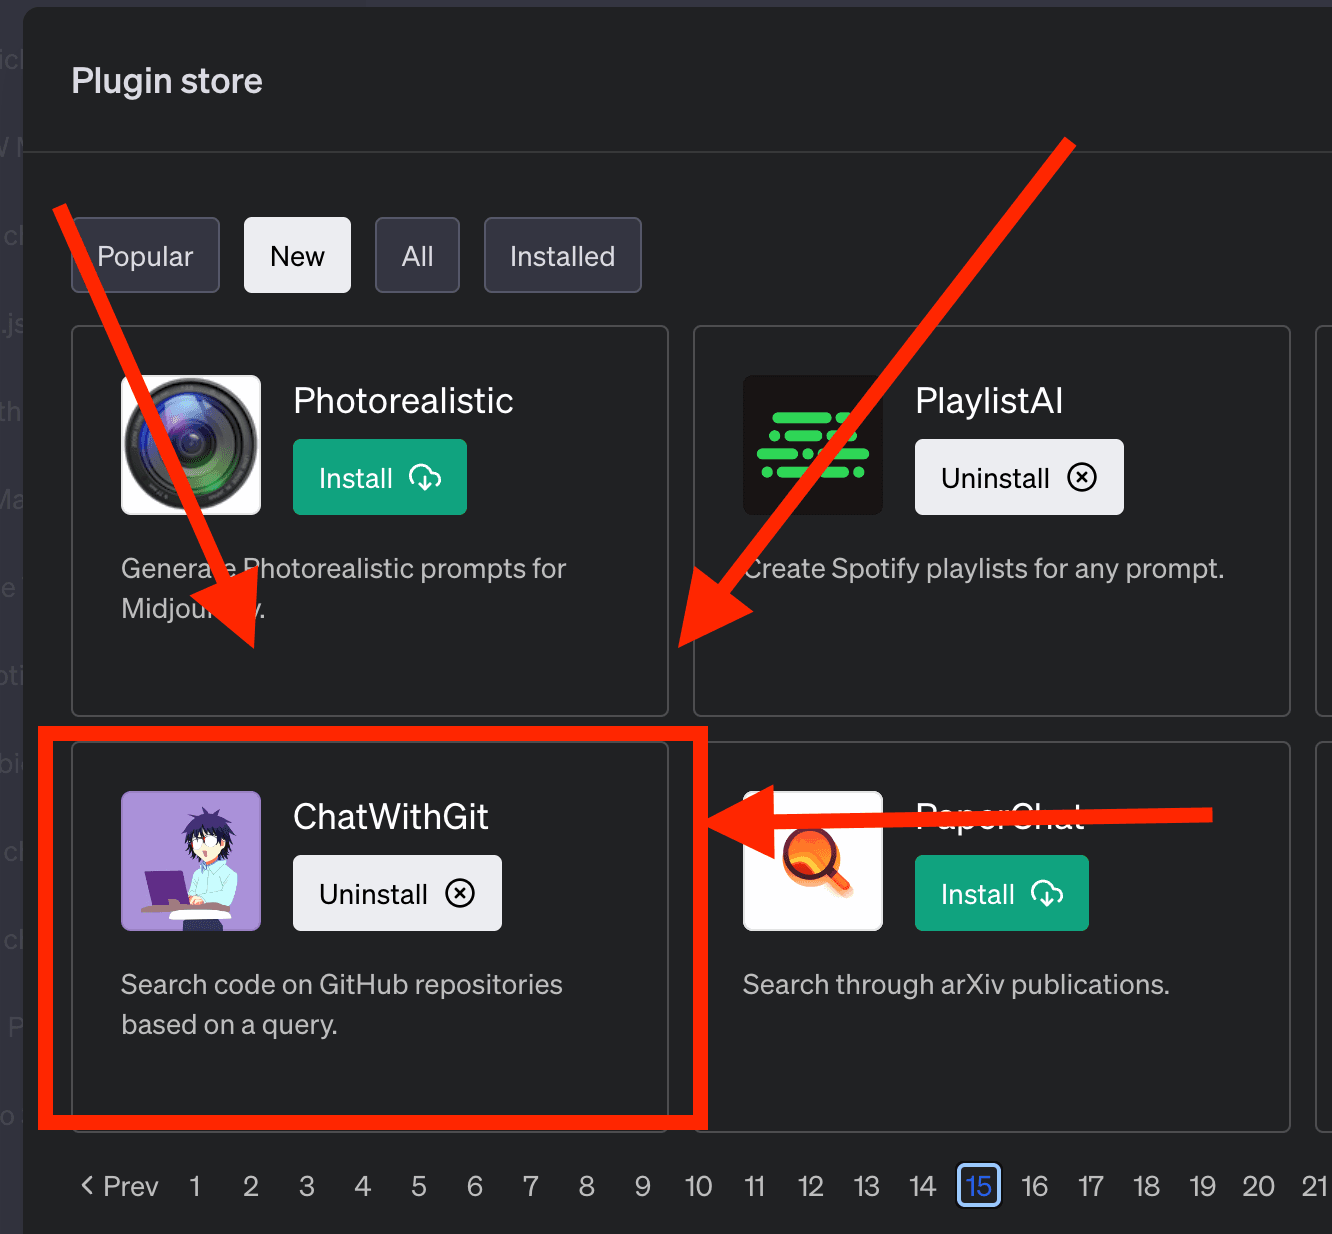The width and height of the screenshot is (1332, 1234).
Task: Go to page 6
Action: 475,1186
